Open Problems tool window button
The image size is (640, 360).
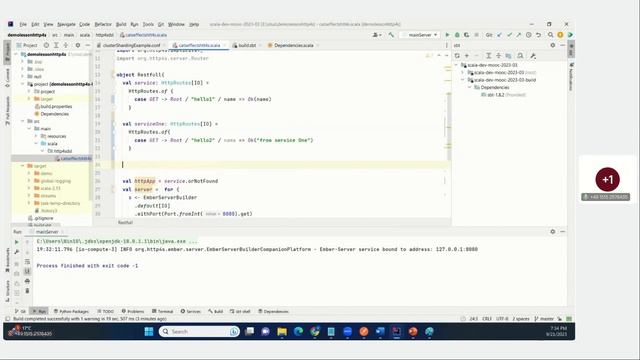(x=133, y=311)
